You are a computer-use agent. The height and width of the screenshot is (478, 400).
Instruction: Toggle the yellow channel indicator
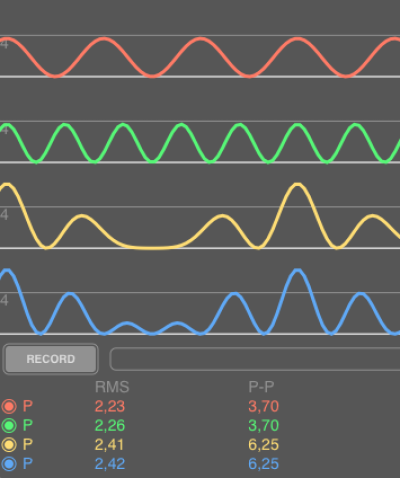tap(9, 445)
